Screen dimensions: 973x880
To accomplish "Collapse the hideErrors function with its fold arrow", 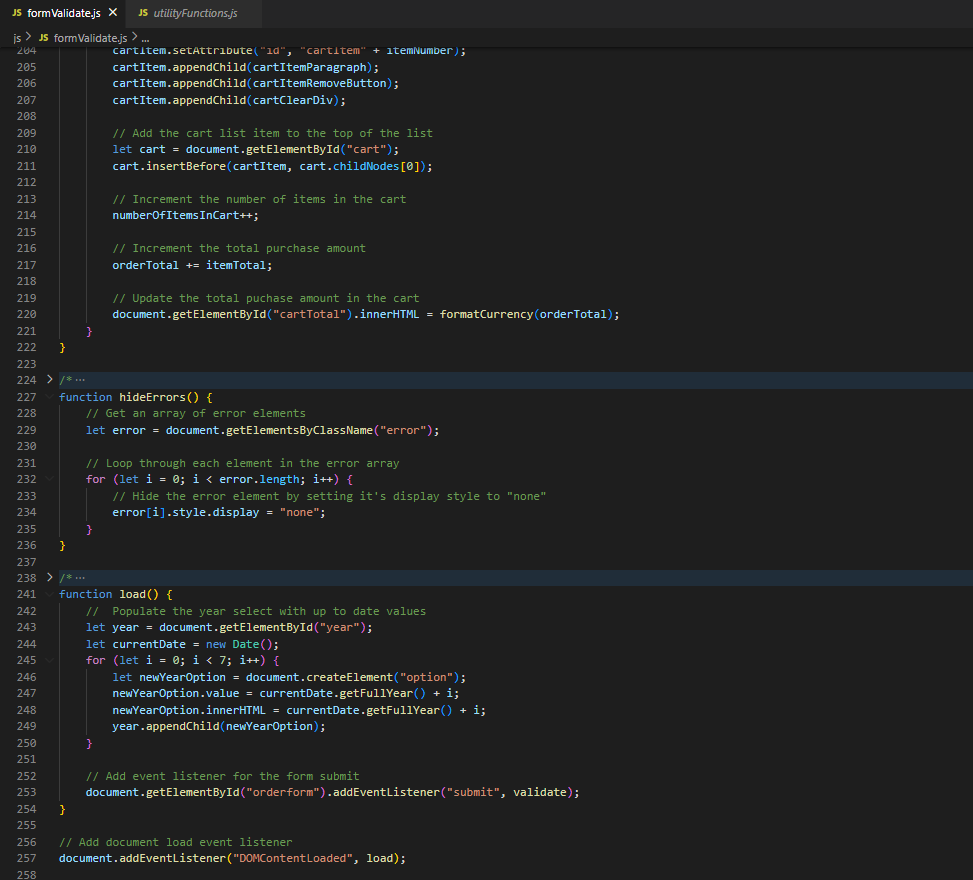I will coord(48,397).
